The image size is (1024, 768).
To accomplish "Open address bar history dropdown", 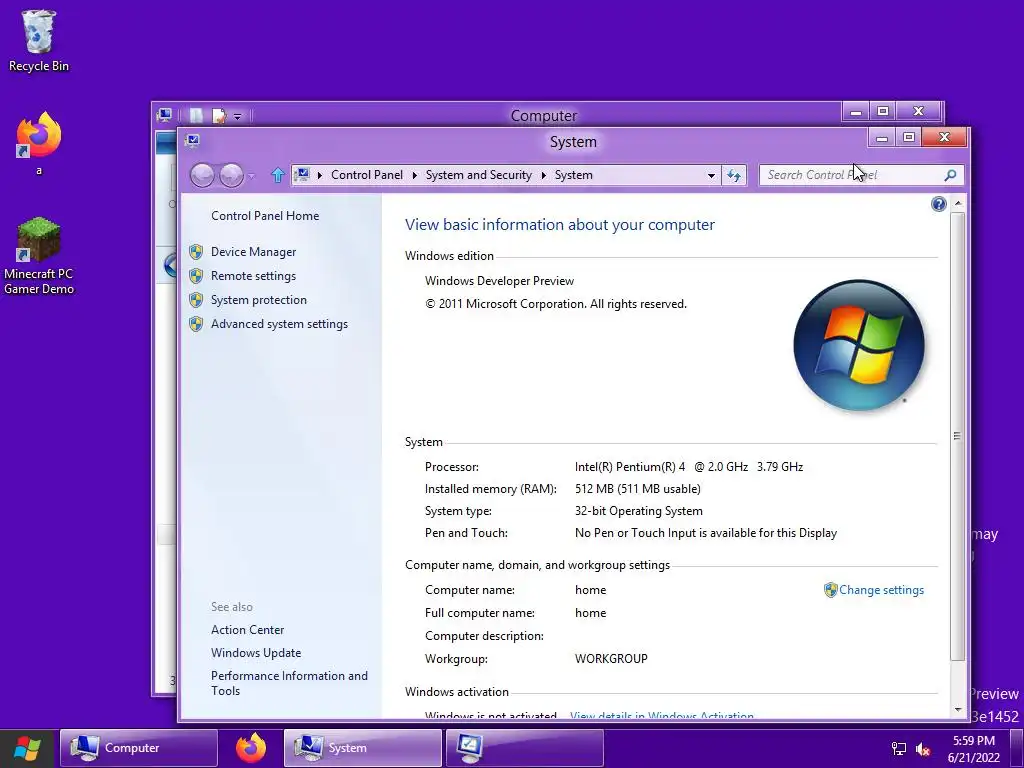I will (711, 175).
